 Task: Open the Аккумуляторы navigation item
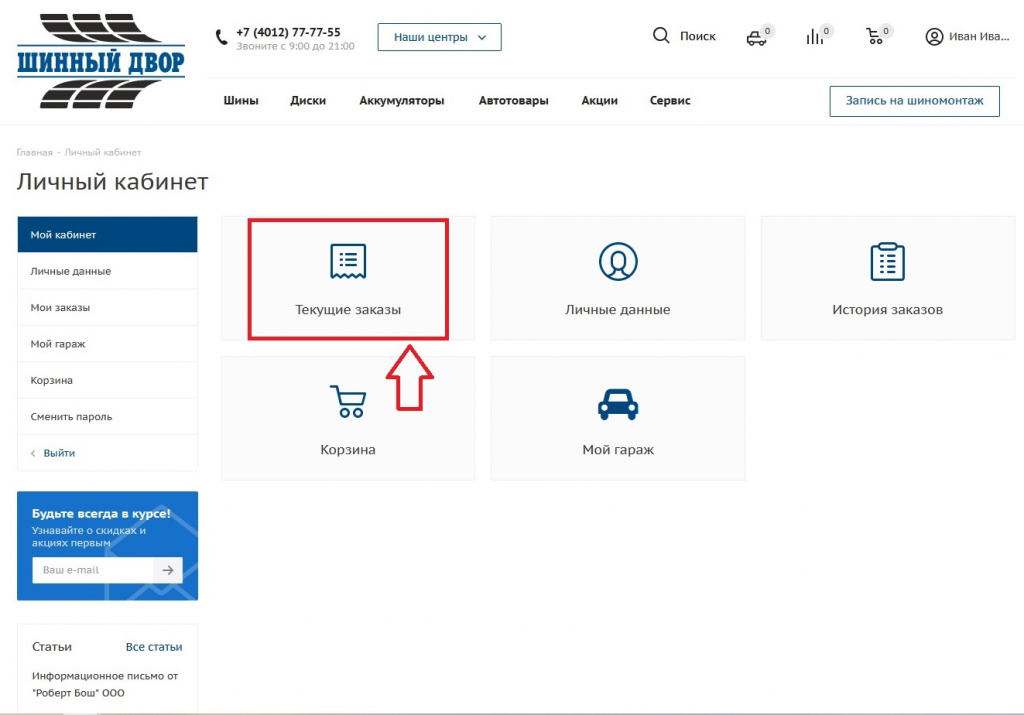click(x=401, y=101)
